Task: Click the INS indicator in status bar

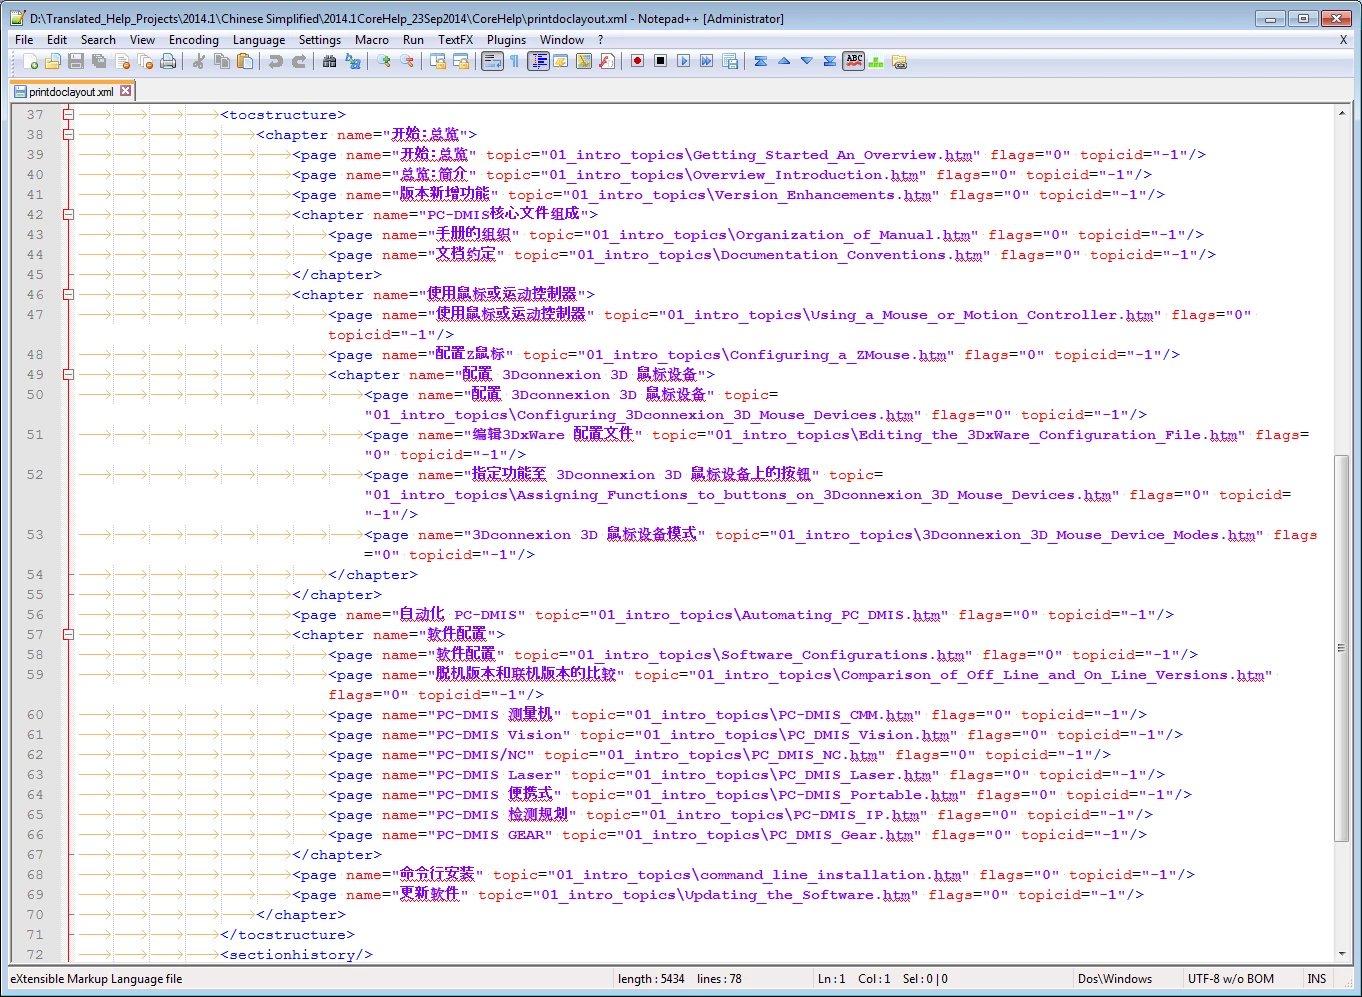Action: [1317, 979]
